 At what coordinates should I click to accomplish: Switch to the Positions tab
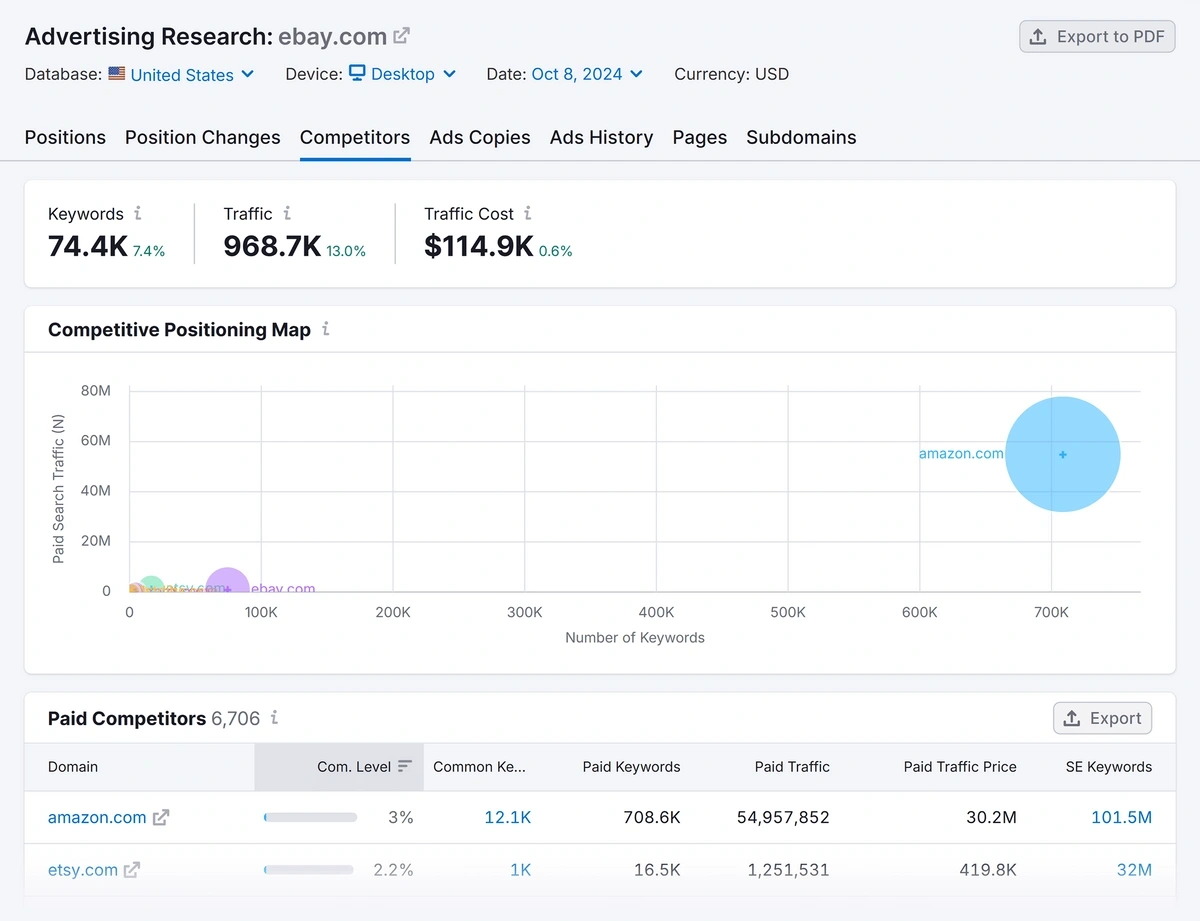65,137
